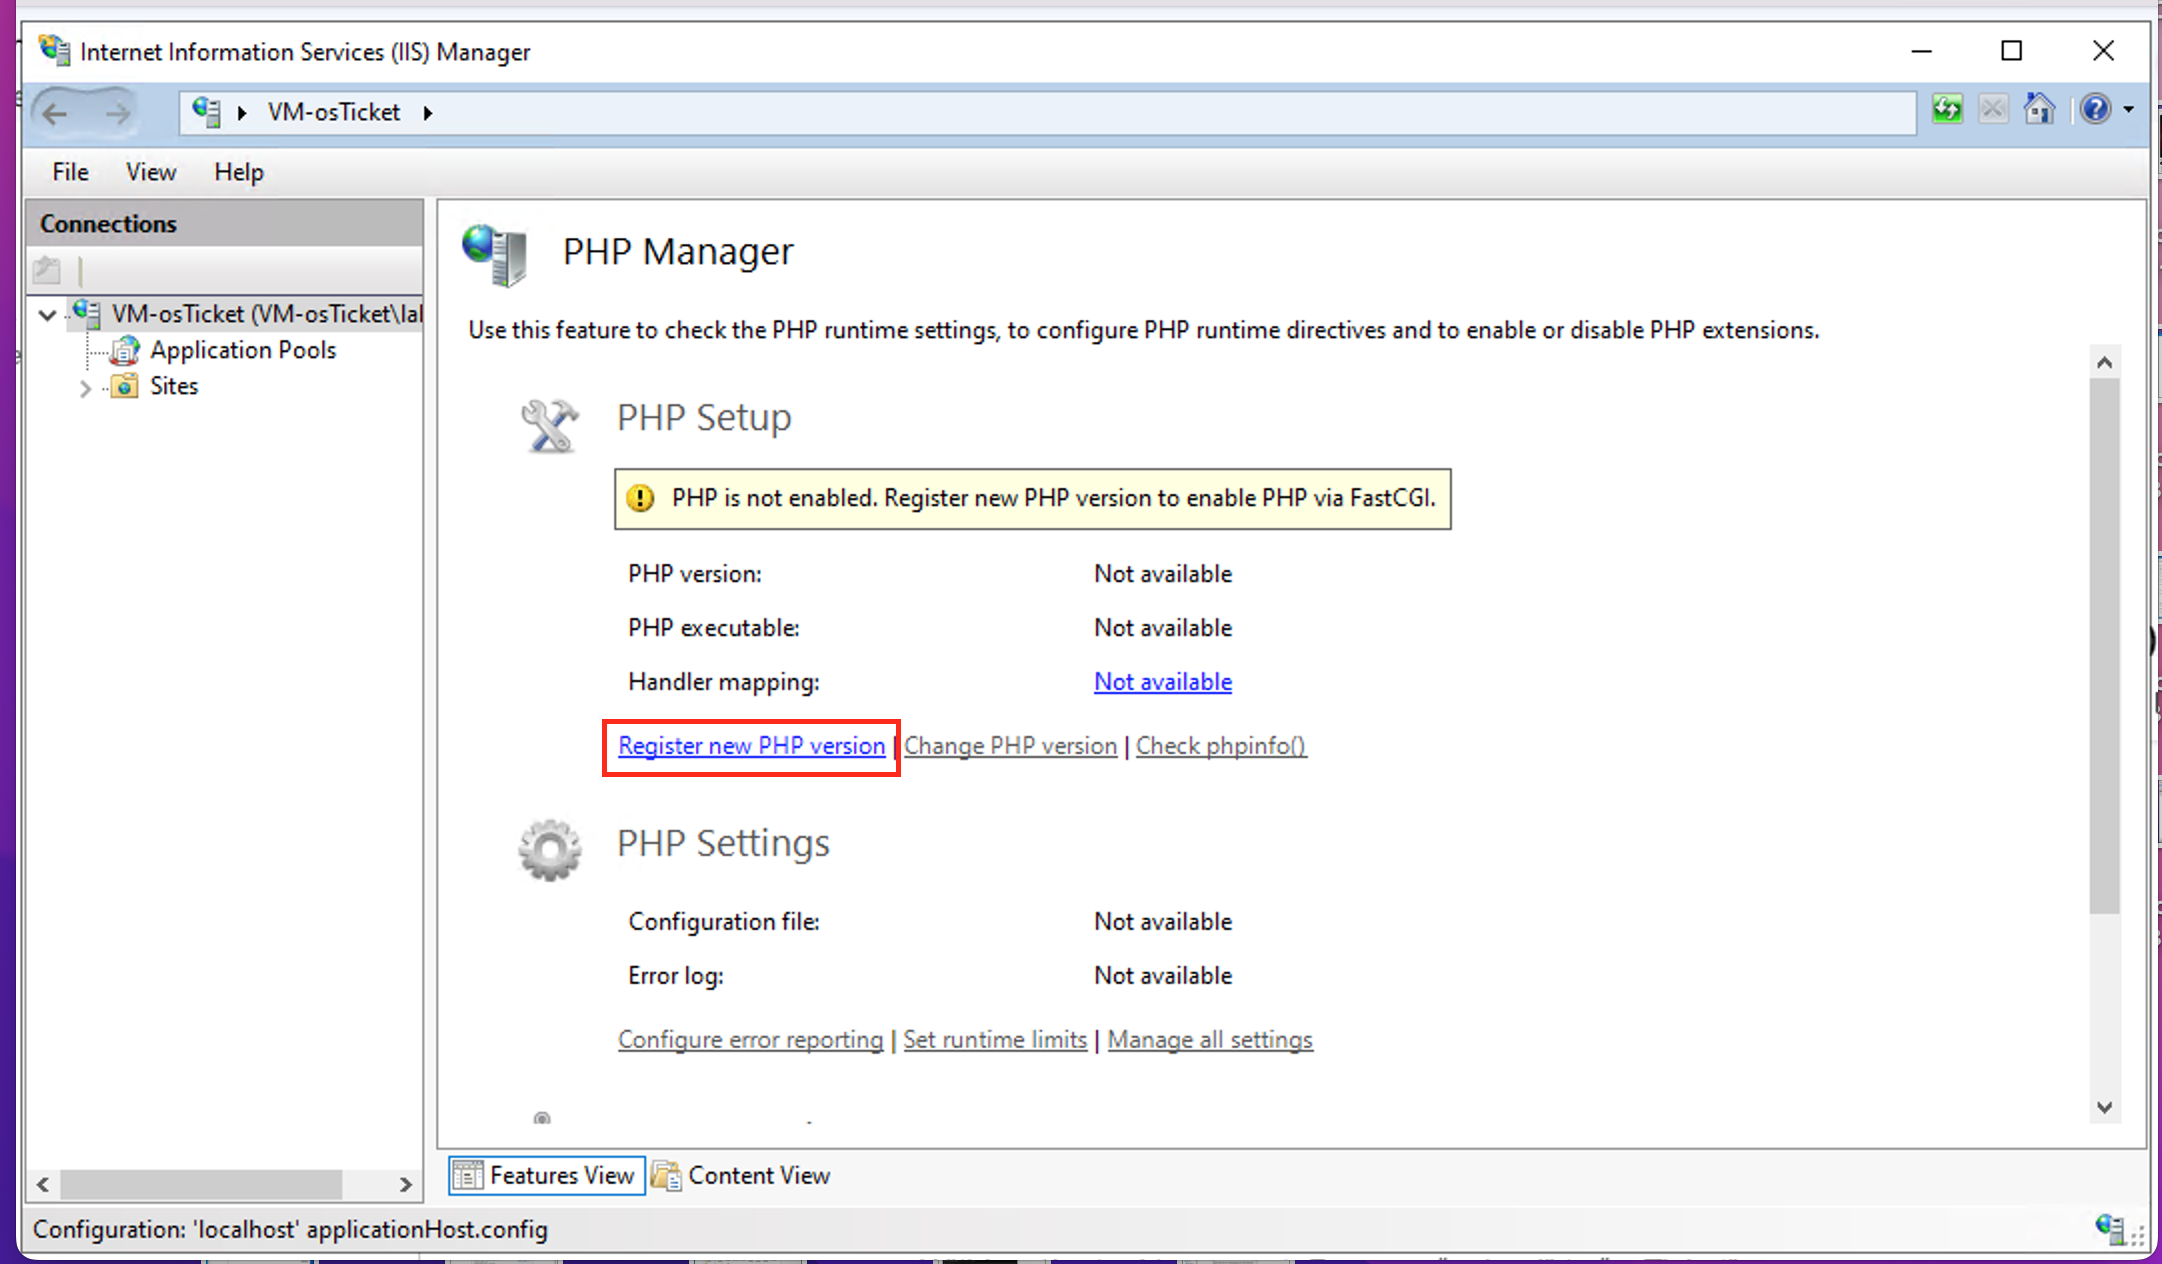The width and height of the screenshot is (2162, 1264).
Task: Open the File menu
Action: pos(70,172)
